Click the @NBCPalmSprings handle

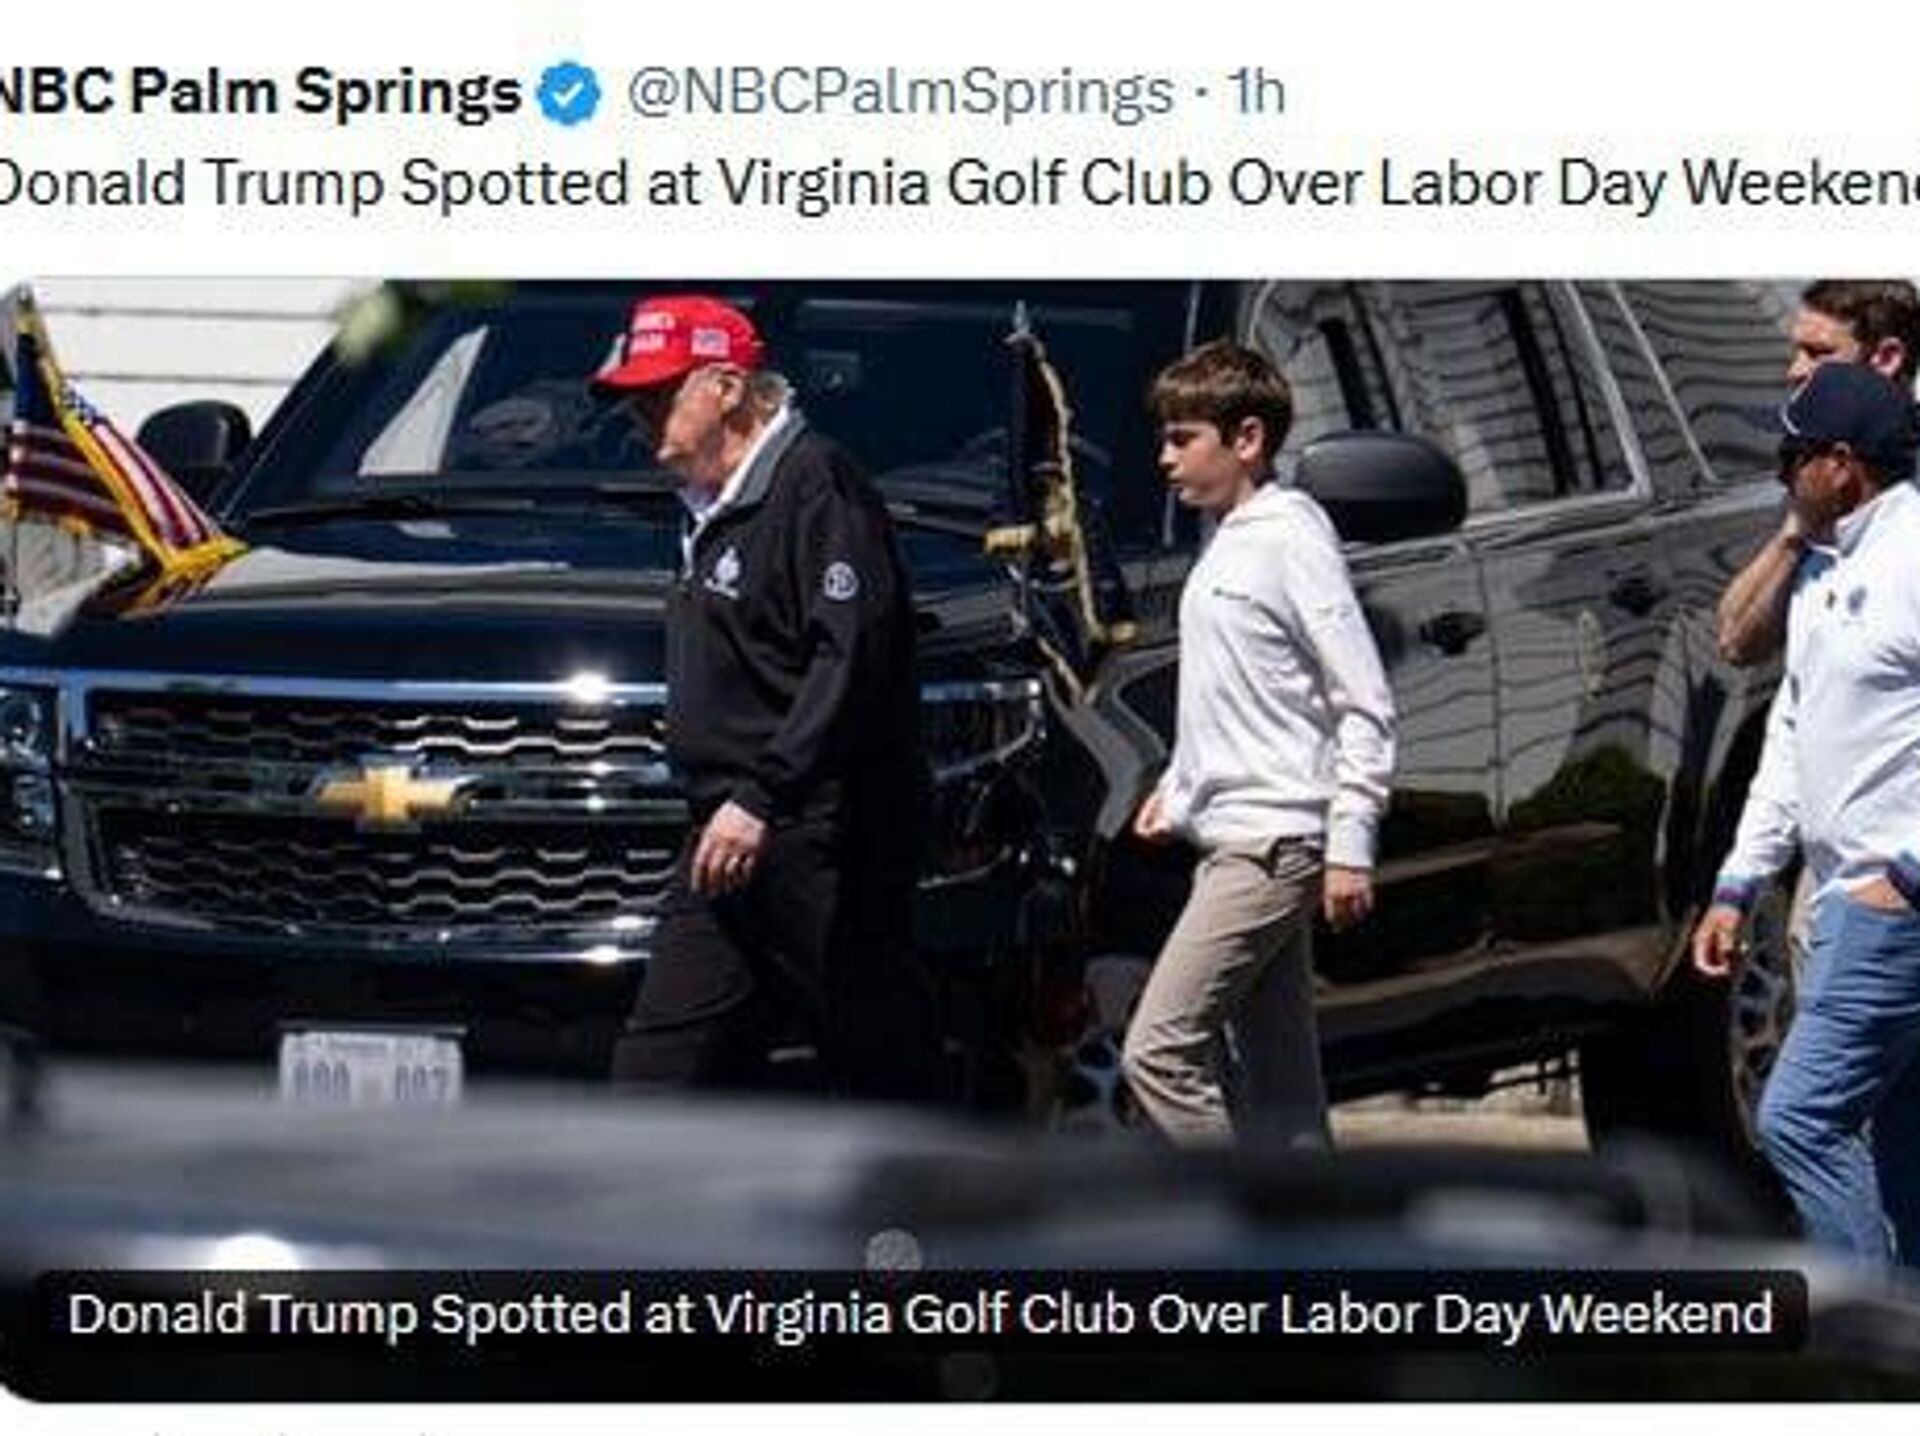click(x=900, y=93)
